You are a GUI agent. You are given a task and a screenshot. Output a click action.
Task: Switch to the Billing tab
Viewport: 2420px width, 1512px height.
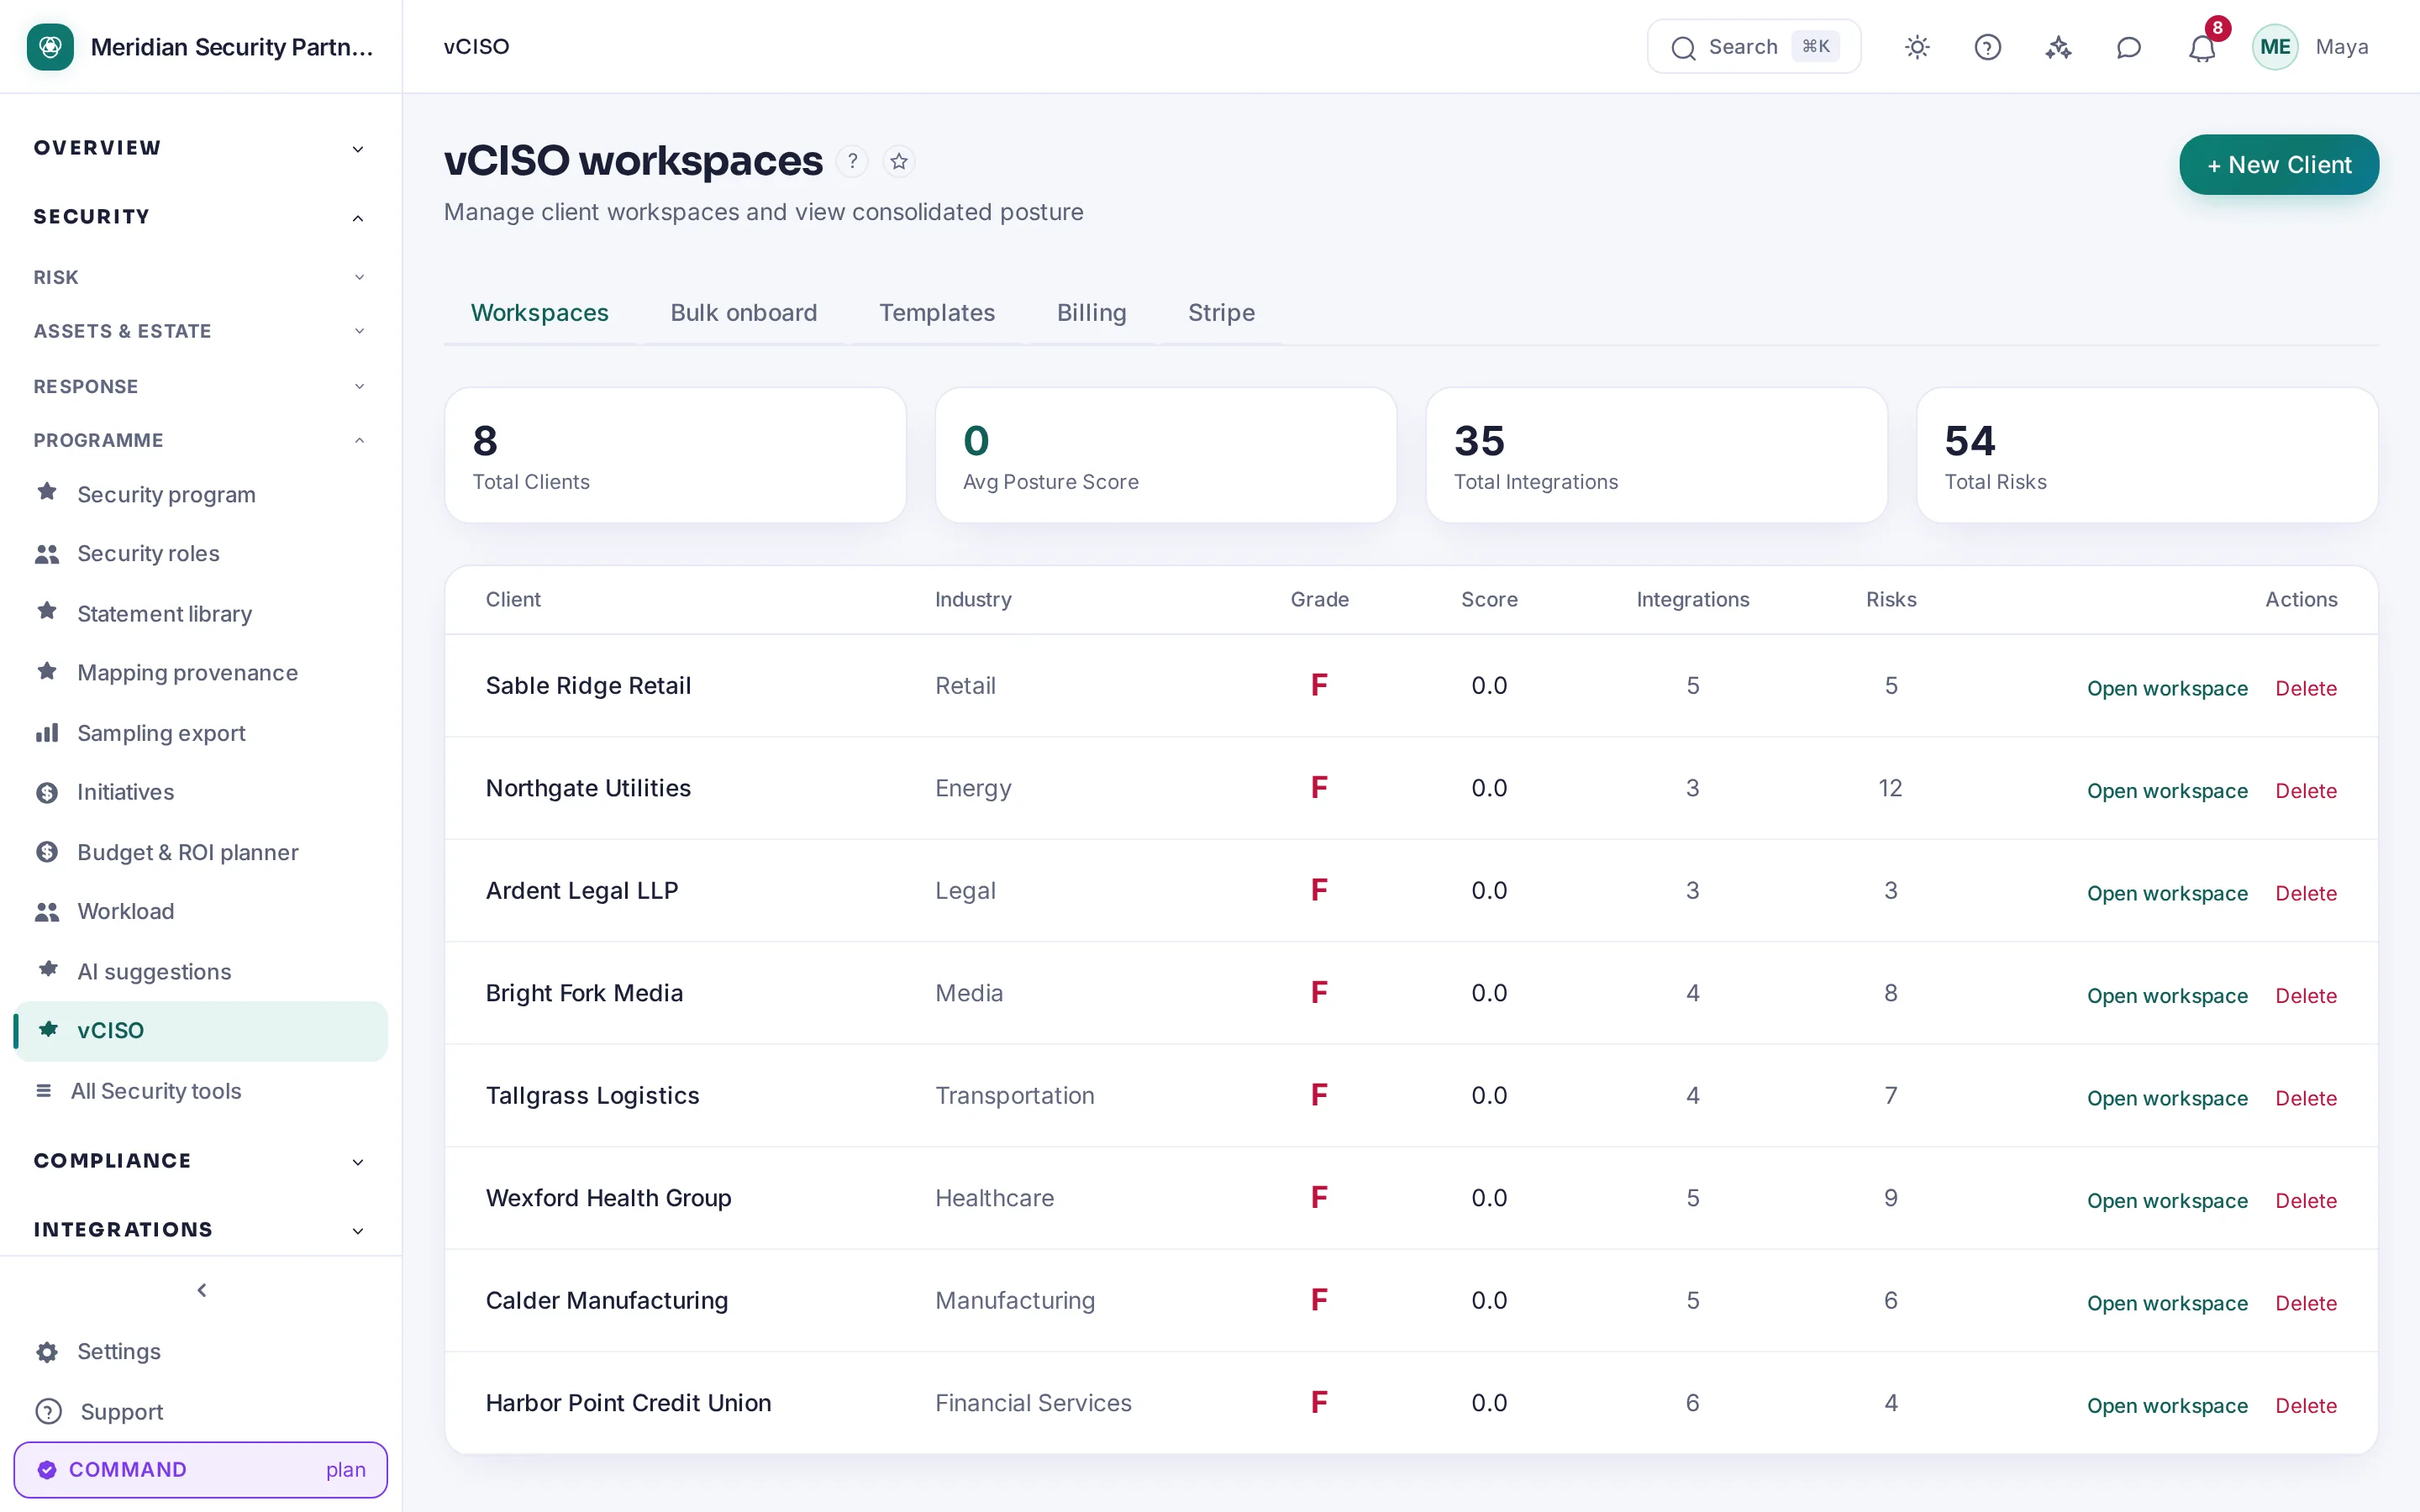click(1091, 313)
